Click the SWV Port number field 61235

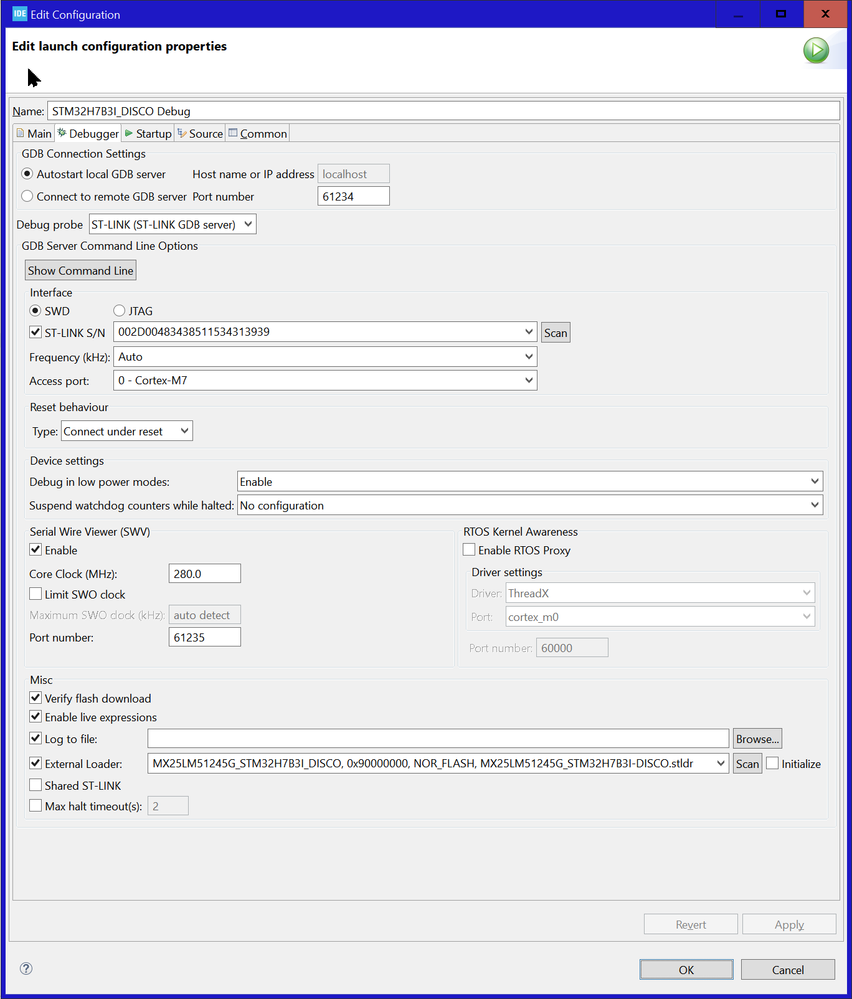click(205, 637)
